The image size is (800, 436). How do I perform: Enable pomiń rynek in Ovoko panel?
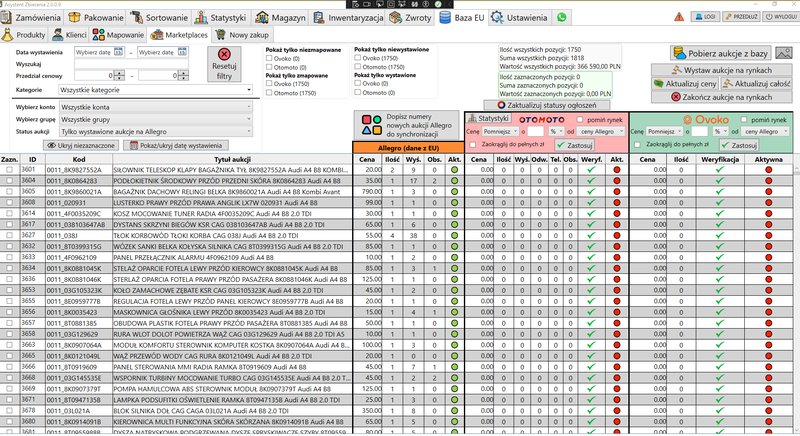click(x=743, y=119)
